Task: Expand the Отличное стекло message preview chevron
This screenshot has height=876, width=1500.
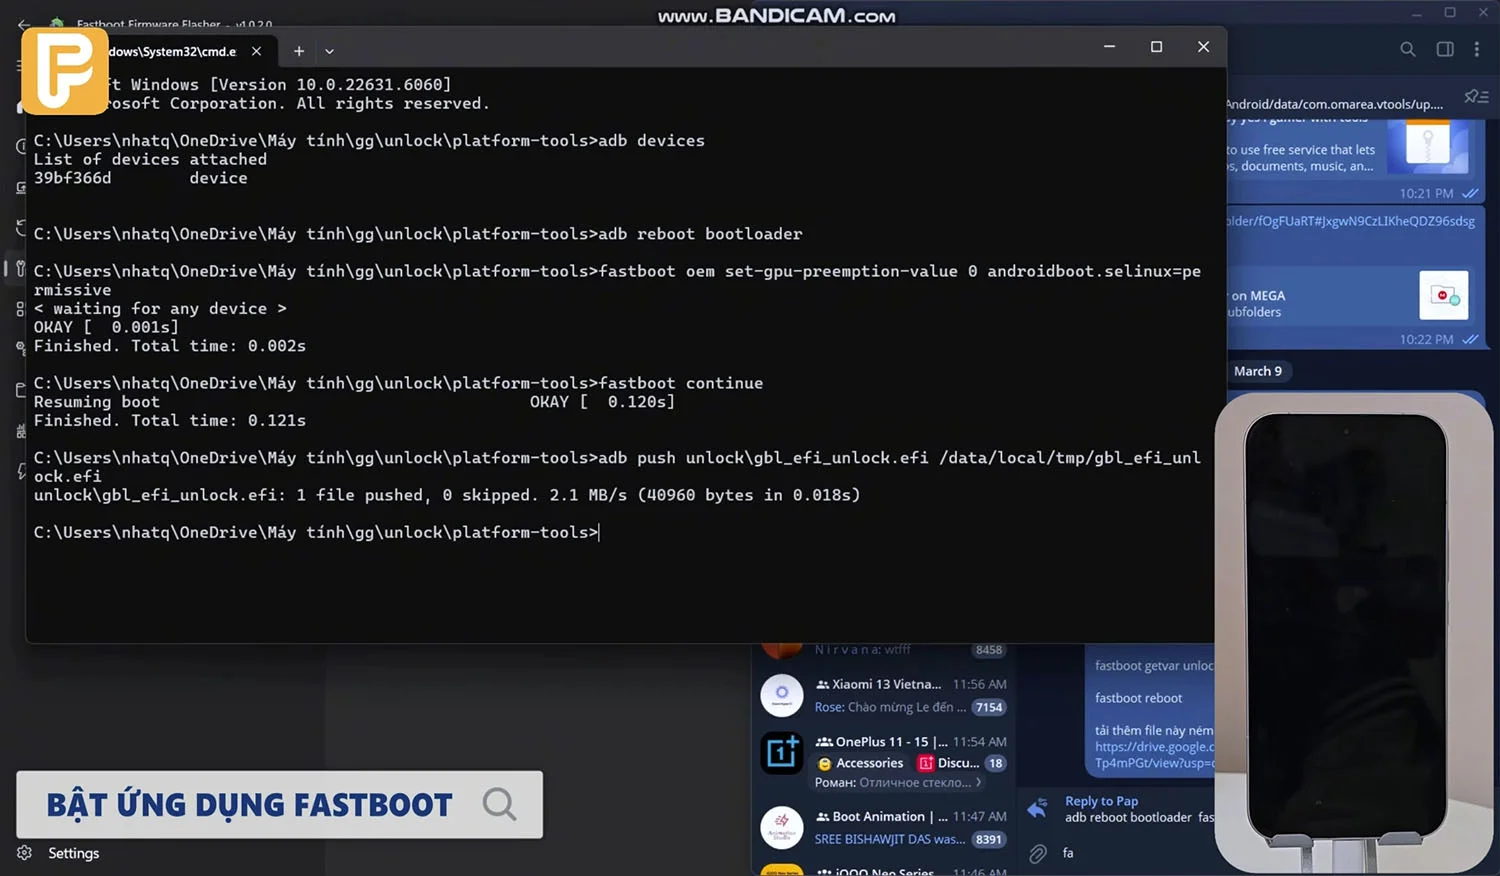Action: (x=978, y=783)
